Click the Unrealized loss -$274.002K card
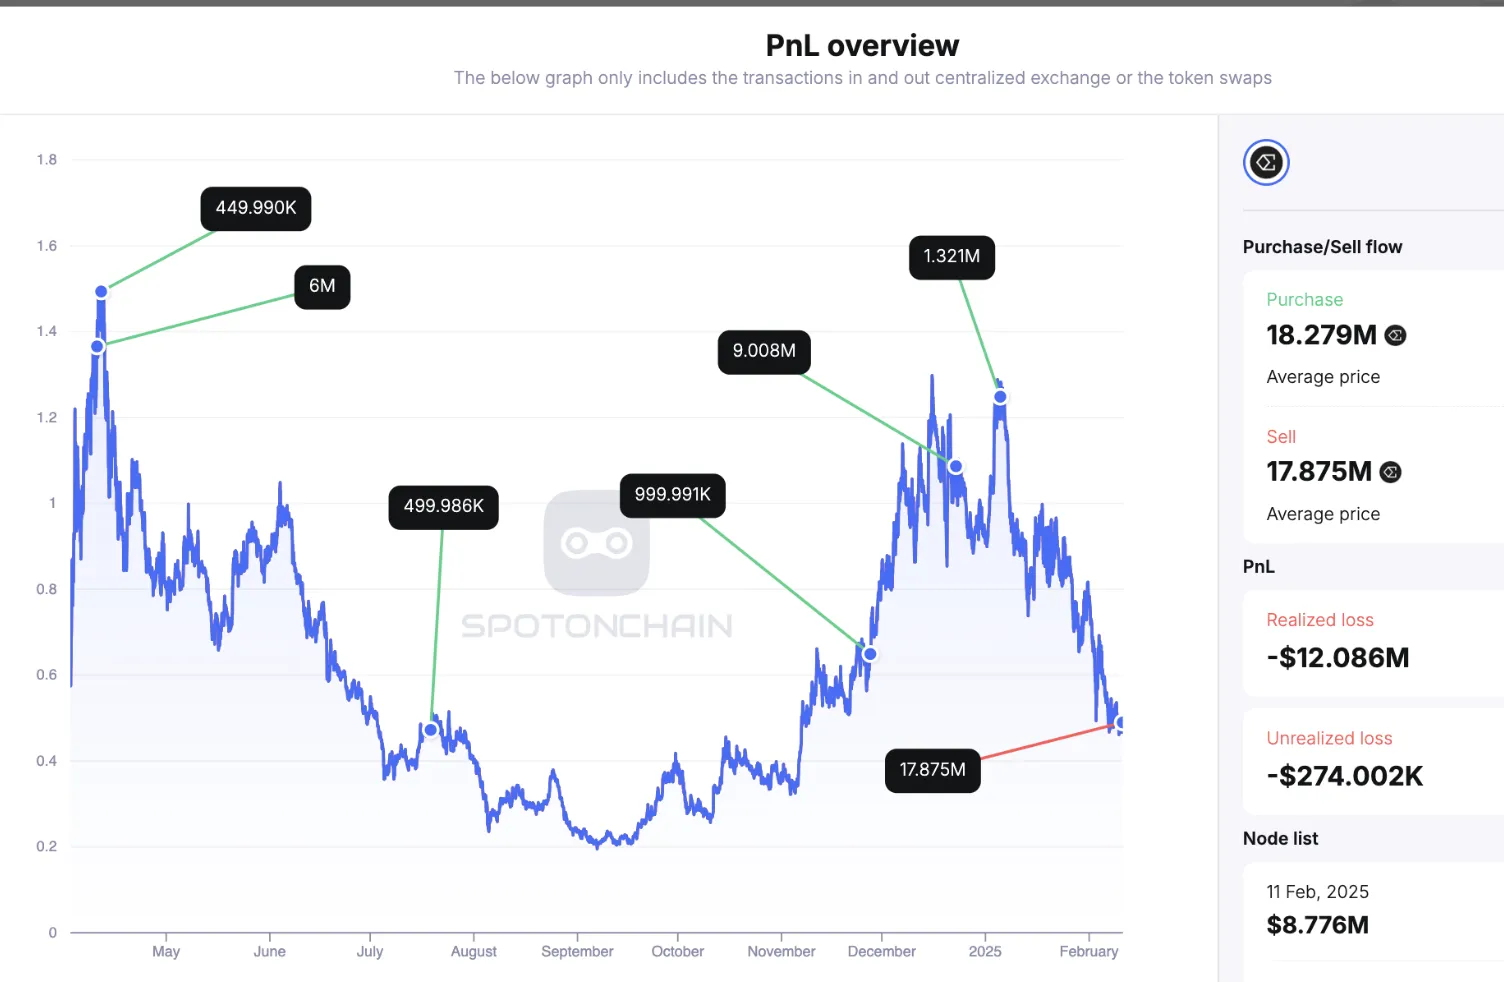The width and height of the screenshot is (1504, 982). [x=1373, y=761]
